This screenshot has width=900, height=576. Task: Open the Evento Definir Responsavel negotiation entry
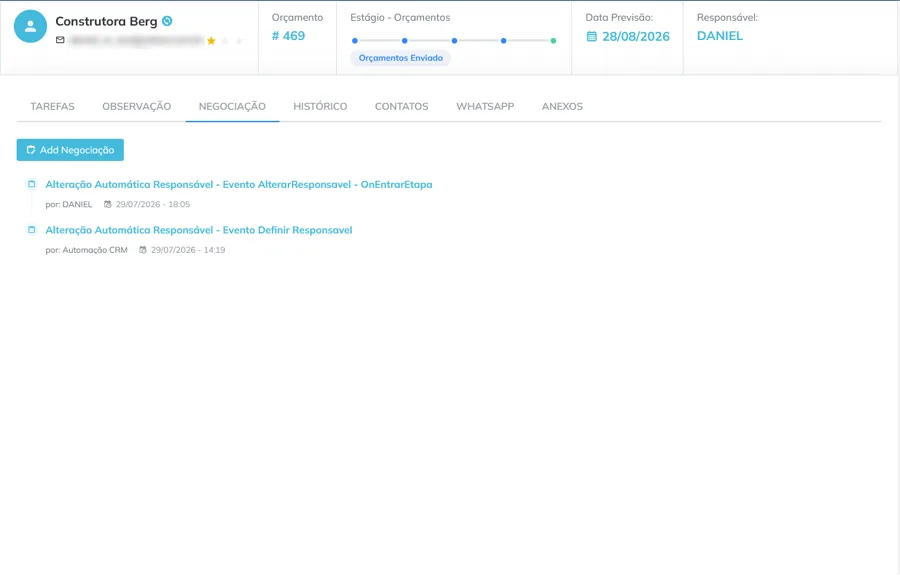pos(199,230)
